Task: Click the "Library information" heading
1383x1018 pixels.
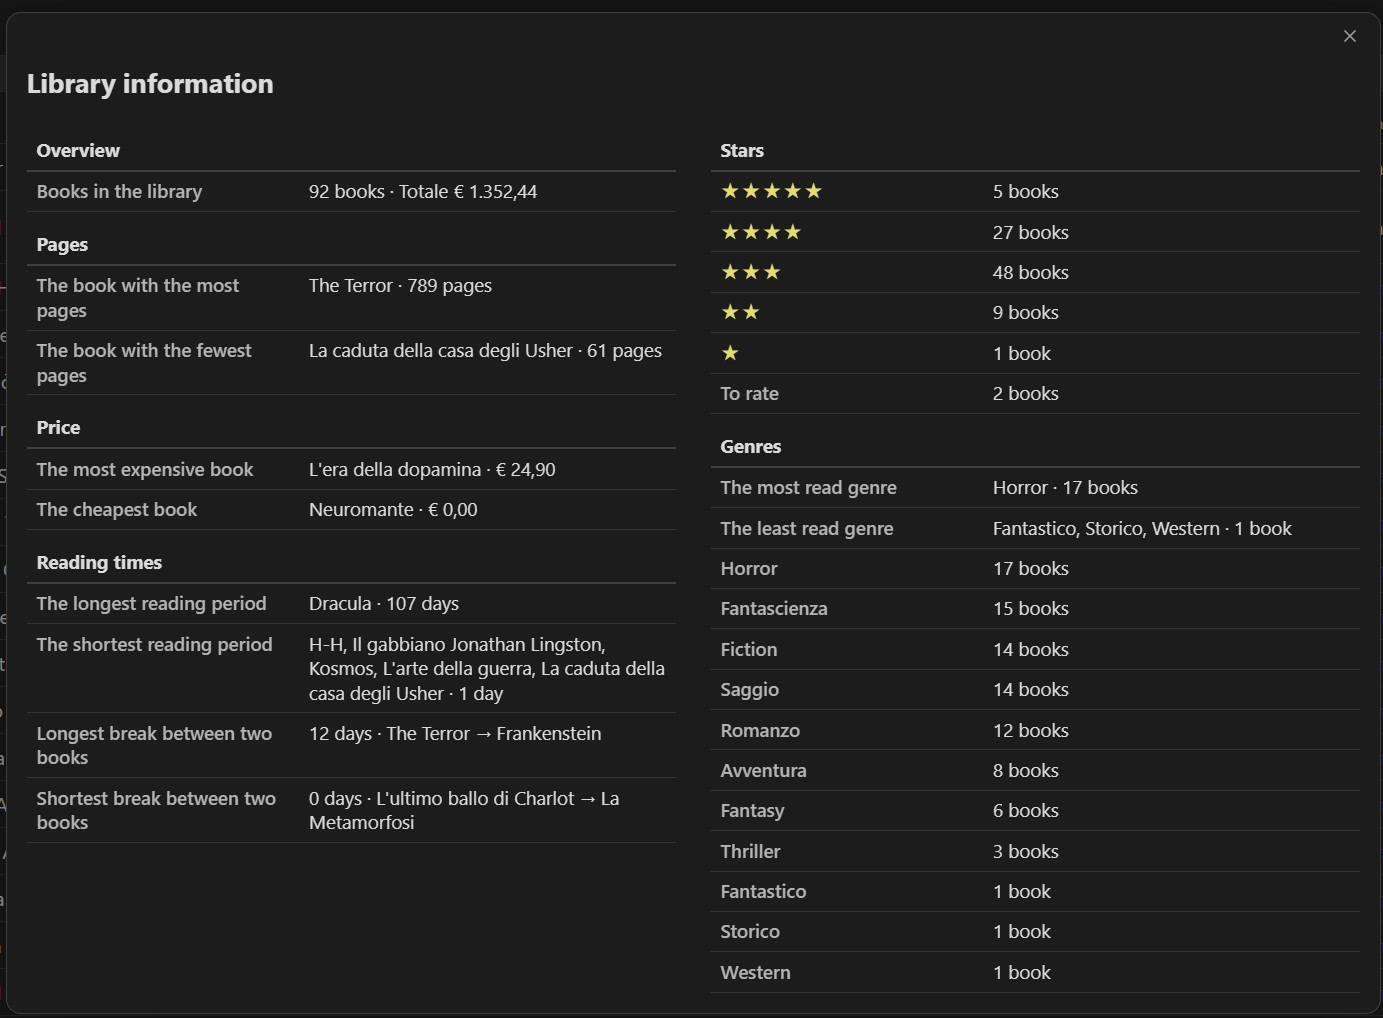Action: tap(150, 84)
